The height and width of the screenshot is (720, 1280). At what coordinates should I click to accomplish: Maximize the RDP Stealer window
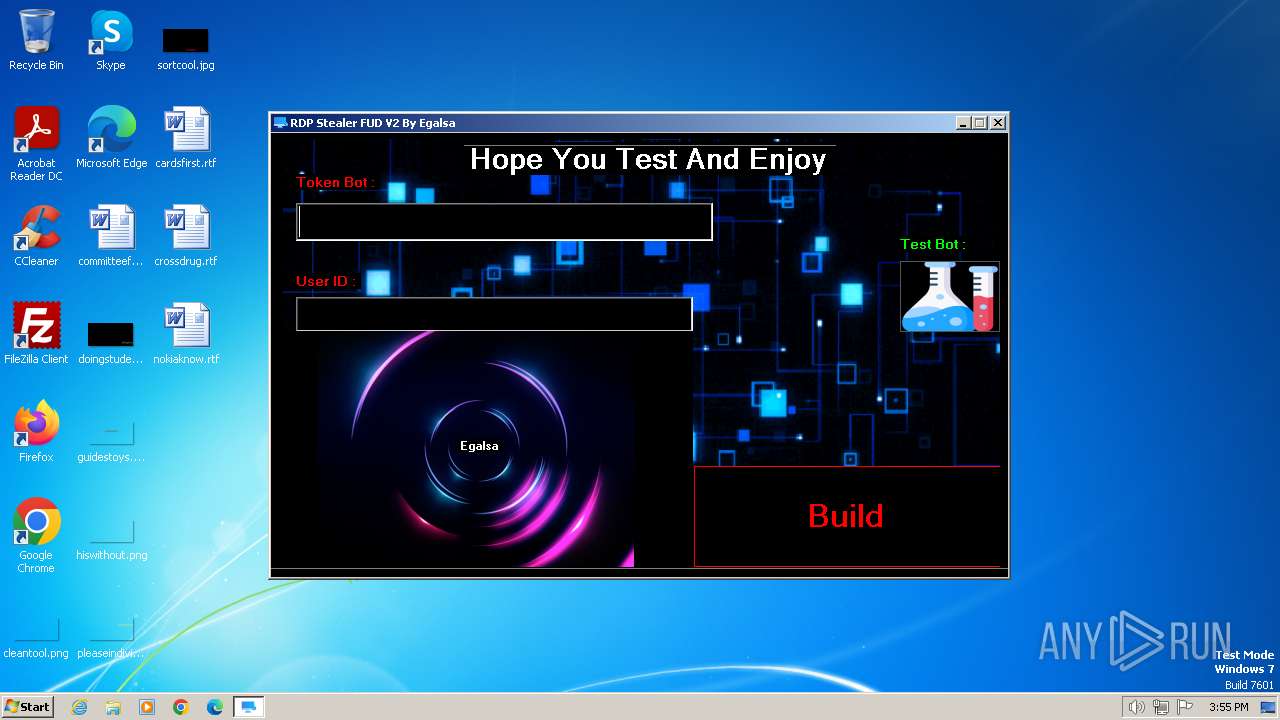click(x=980, y=123)
